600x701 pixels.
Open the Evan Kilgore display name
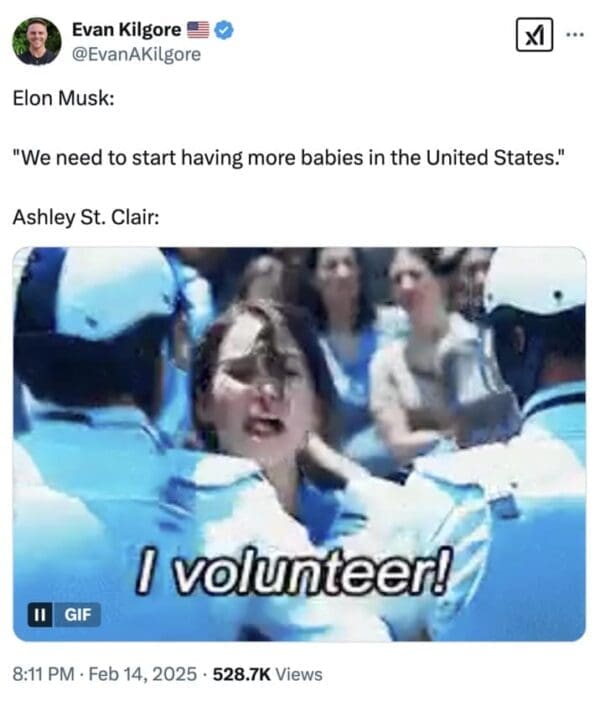click(x=127, y=30)
